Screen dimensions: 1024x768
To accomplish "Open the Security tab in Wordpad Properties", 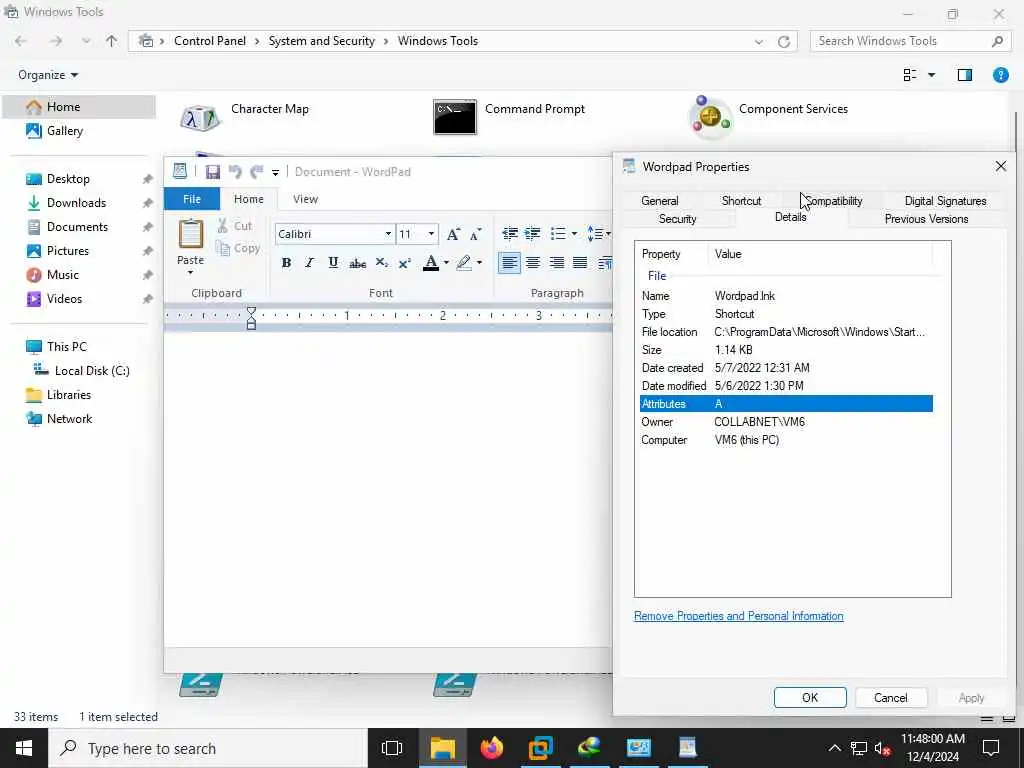I will (677, 219).
